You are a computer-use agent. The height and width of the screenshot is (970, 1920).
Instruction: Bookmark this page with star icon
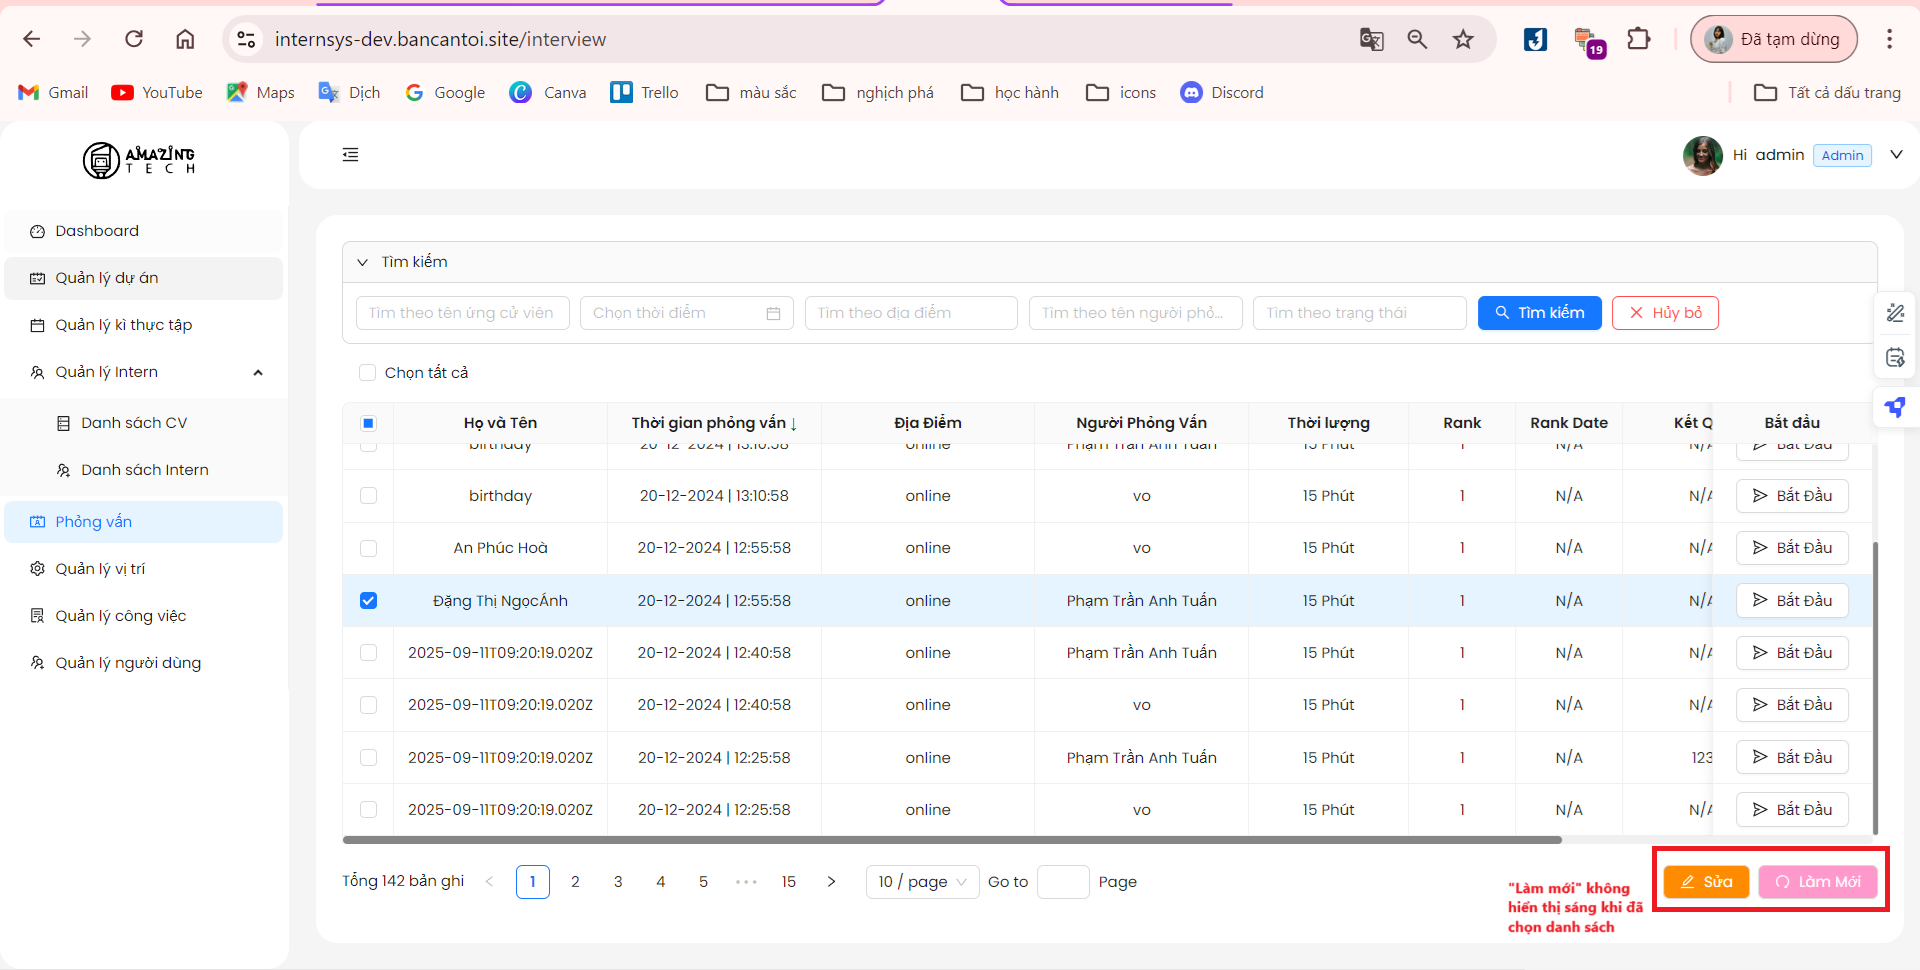pyautogui.click(x=1463, y=39)
